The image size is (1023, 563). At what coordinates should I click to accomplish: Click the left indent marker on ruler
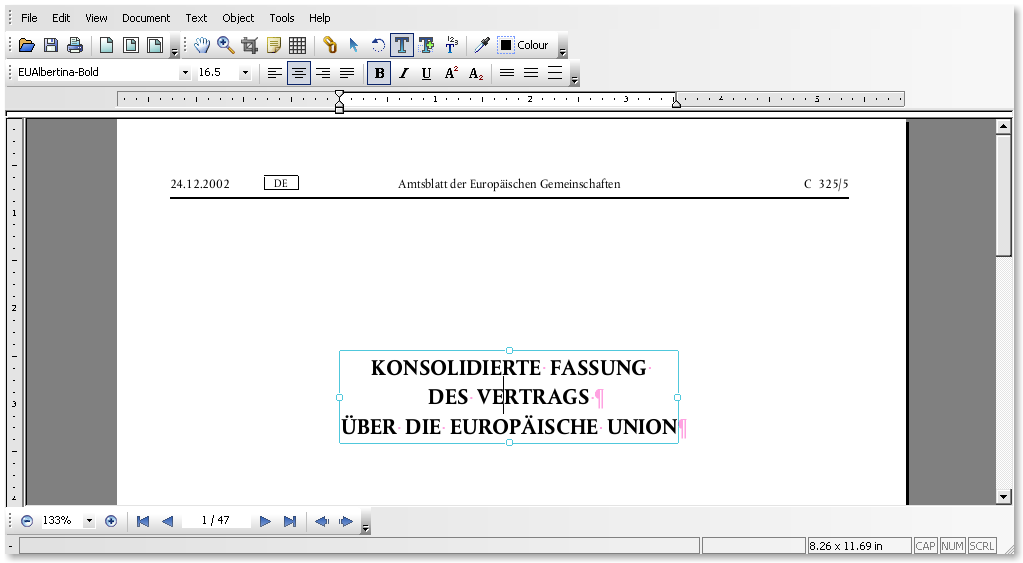click(x=339, y=102)
